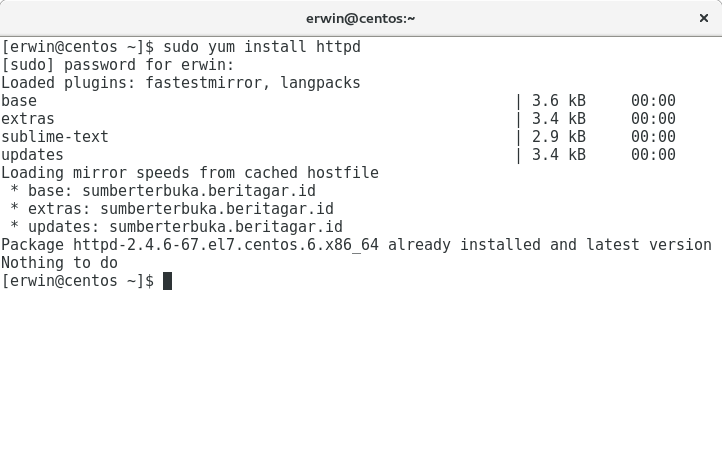Screen dimensions: 722x471
Task: Click the window title 'erwin@centos:~'
Action: [x=361, y=18]
